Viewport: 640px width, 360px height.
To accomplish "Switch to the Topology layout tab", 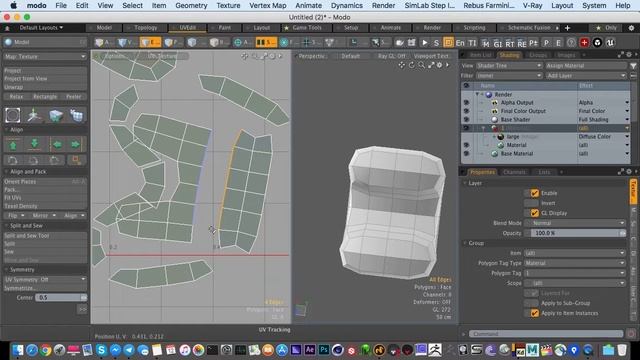I will coord(145,28).
